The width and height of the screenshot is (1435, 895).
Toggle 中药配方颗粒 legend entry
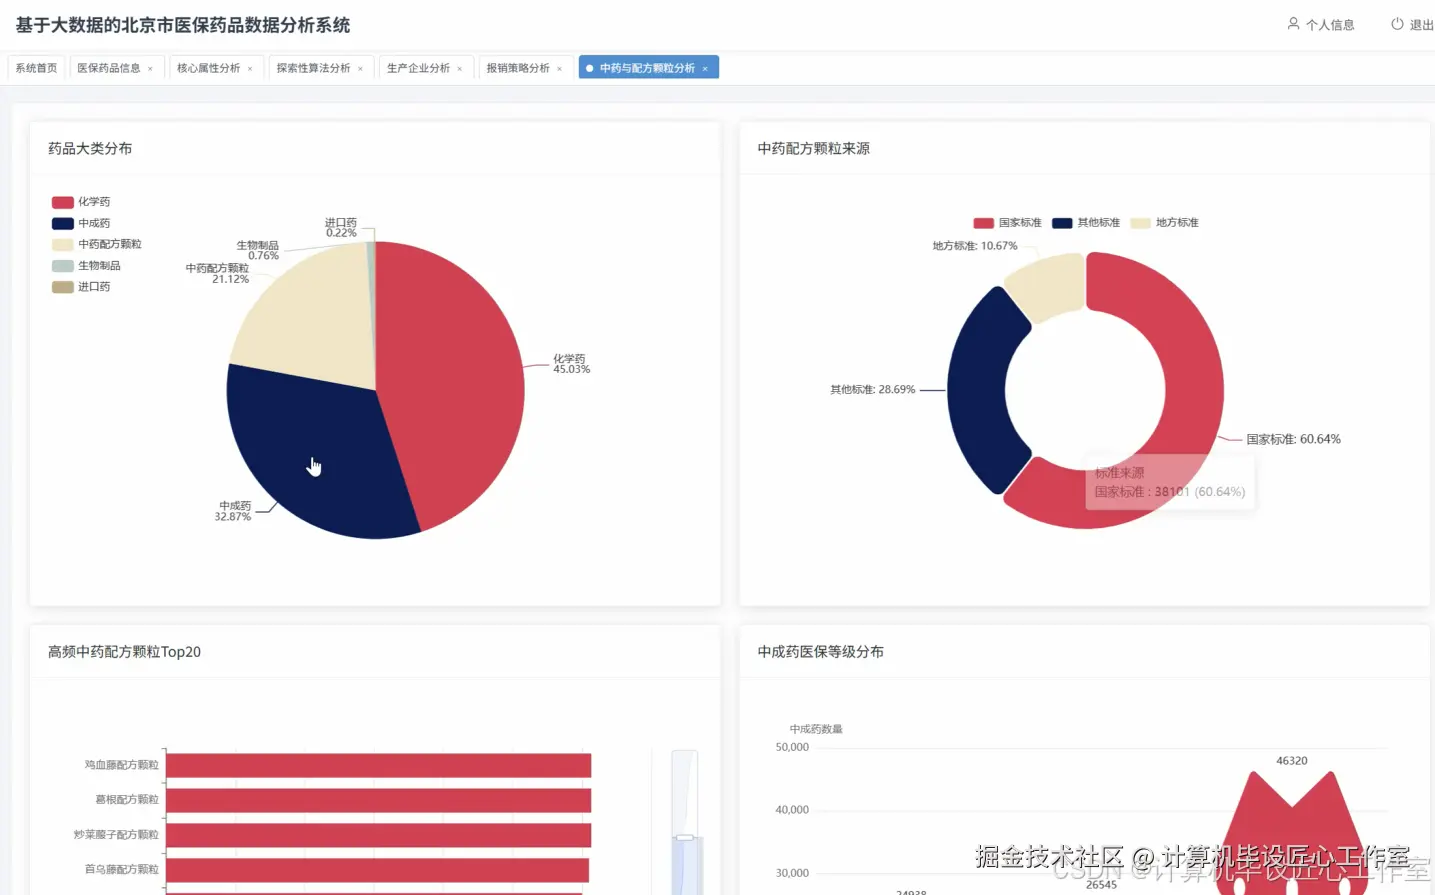click(97, 244)
